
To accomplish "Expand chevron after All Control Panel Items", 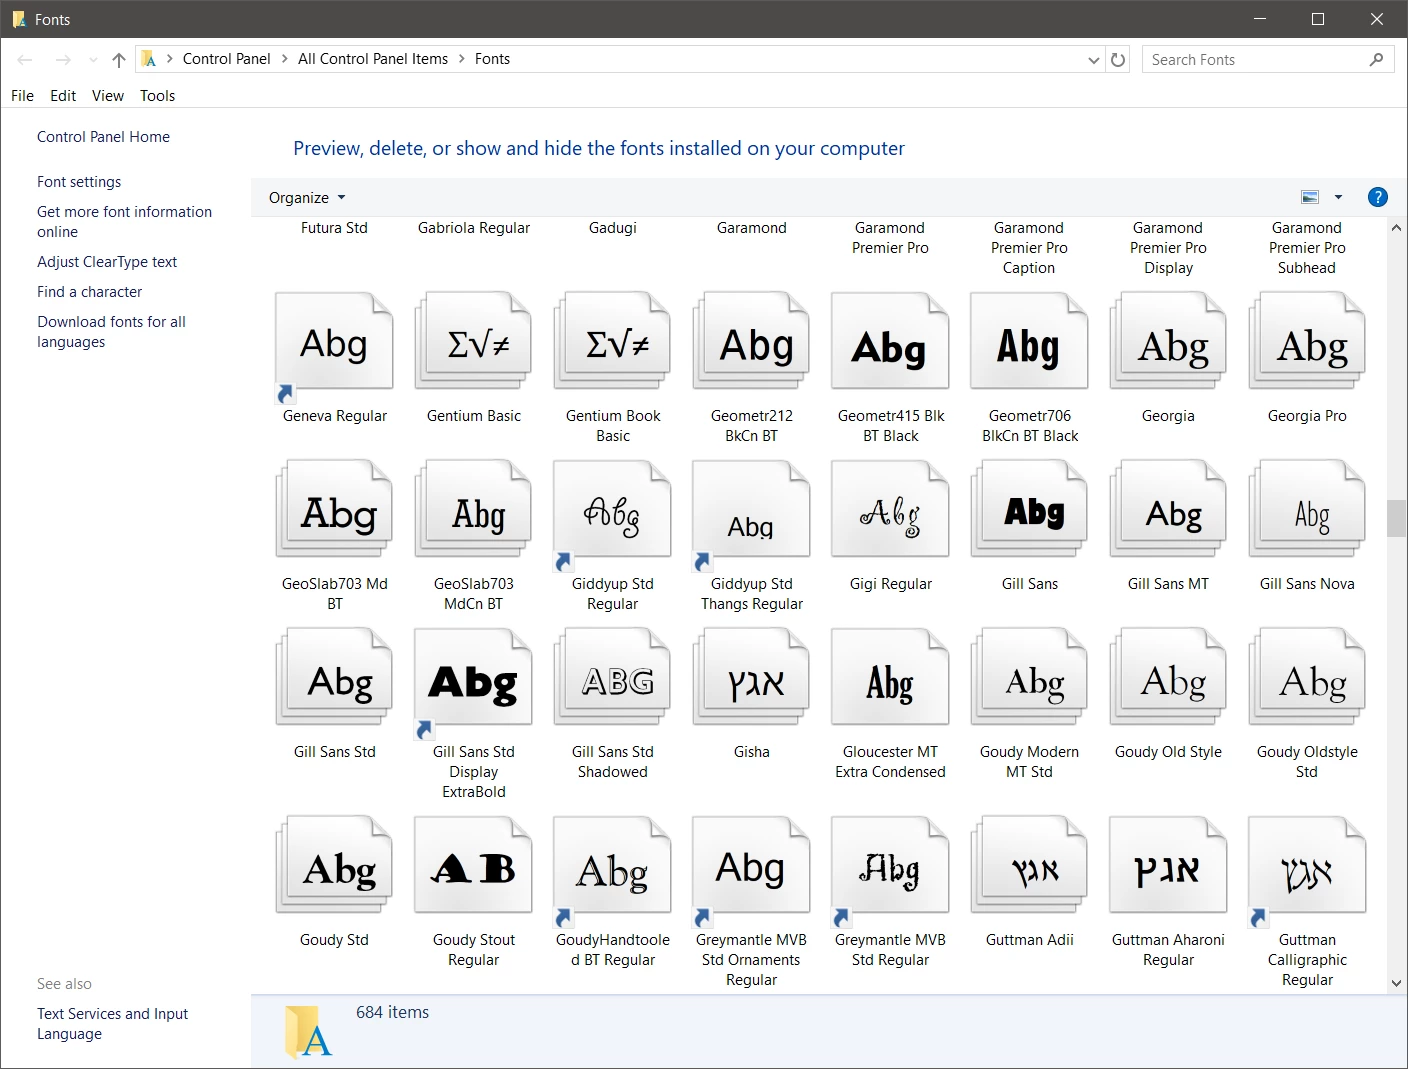I will pos(462,59).
